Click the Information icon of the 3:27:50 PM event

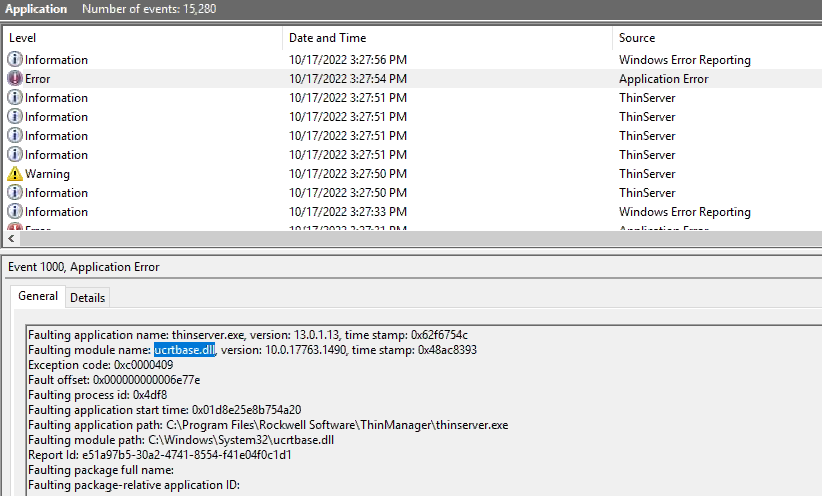15,193
